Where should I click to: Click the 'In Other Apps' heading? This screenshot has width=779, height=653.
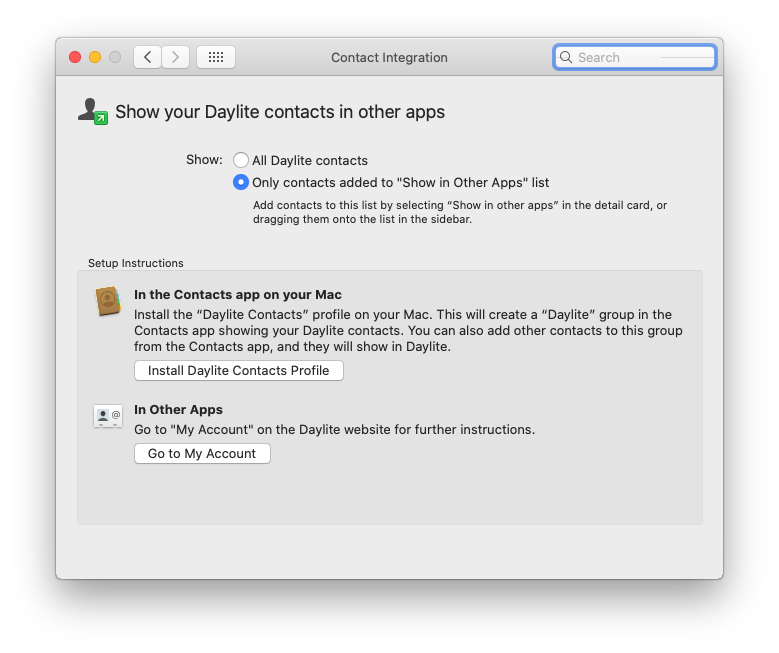178,409
